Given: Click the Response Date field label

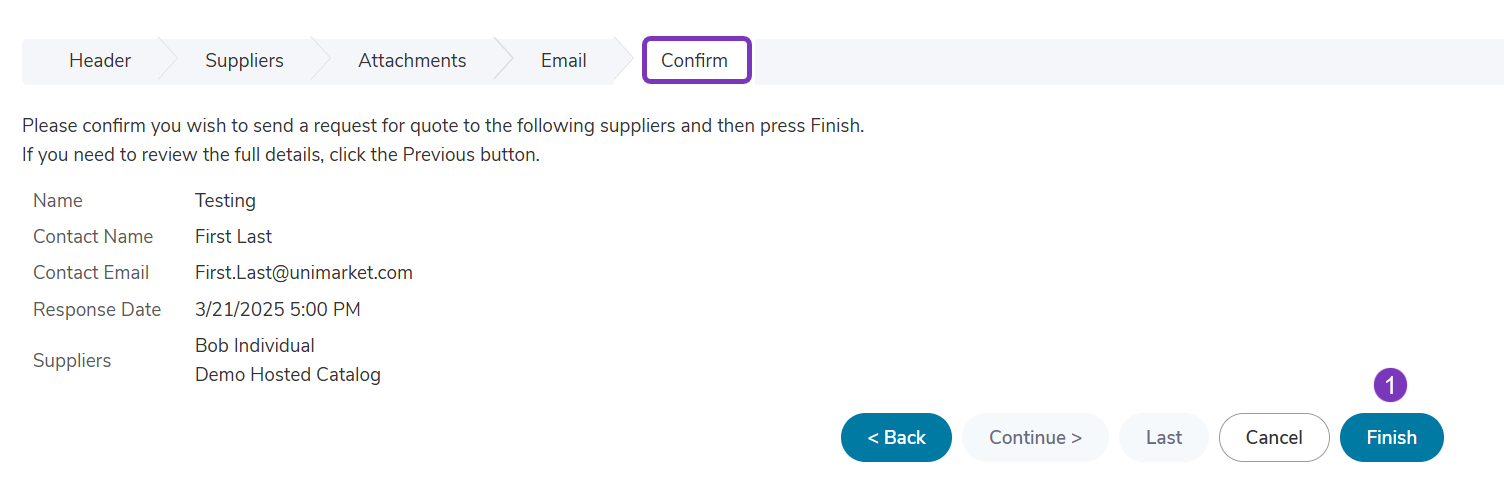Looking at the screenshot, I should tap(97, 310).
